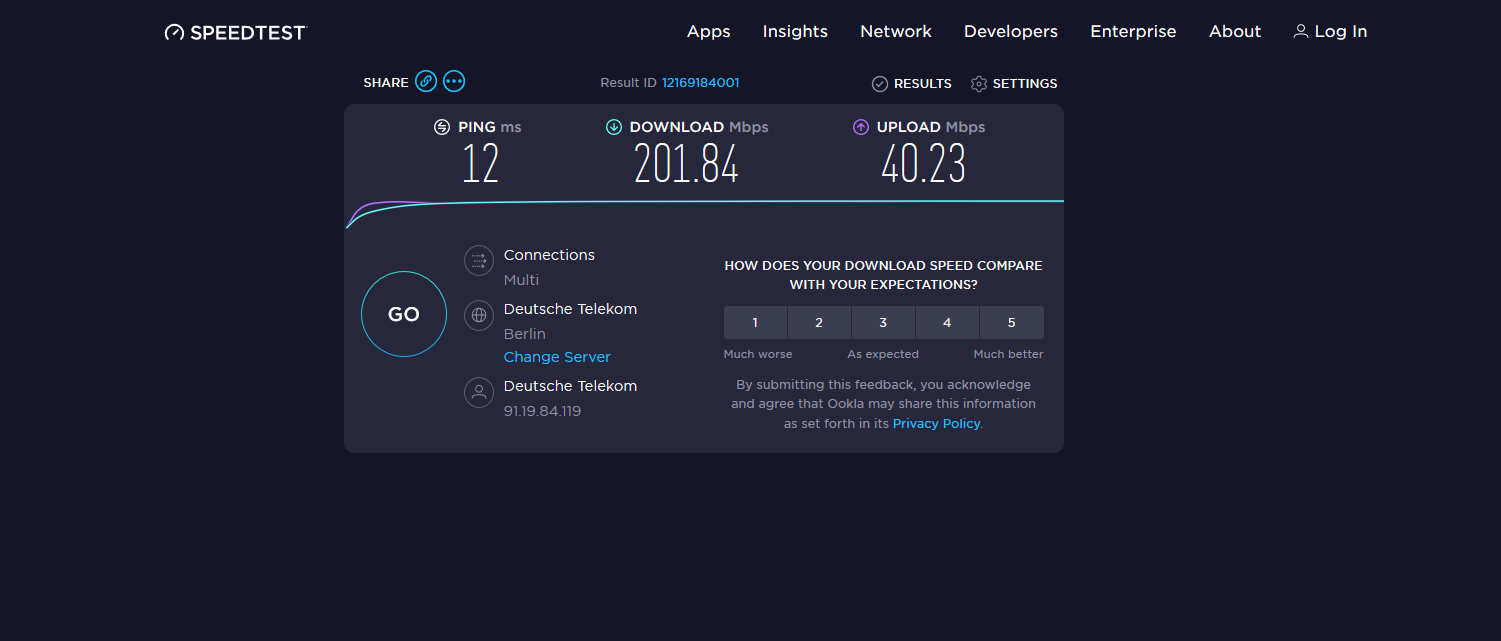Rate download speed 1 (much worse)
This screenshot has width=1501, height=641.
coord(755,322)
